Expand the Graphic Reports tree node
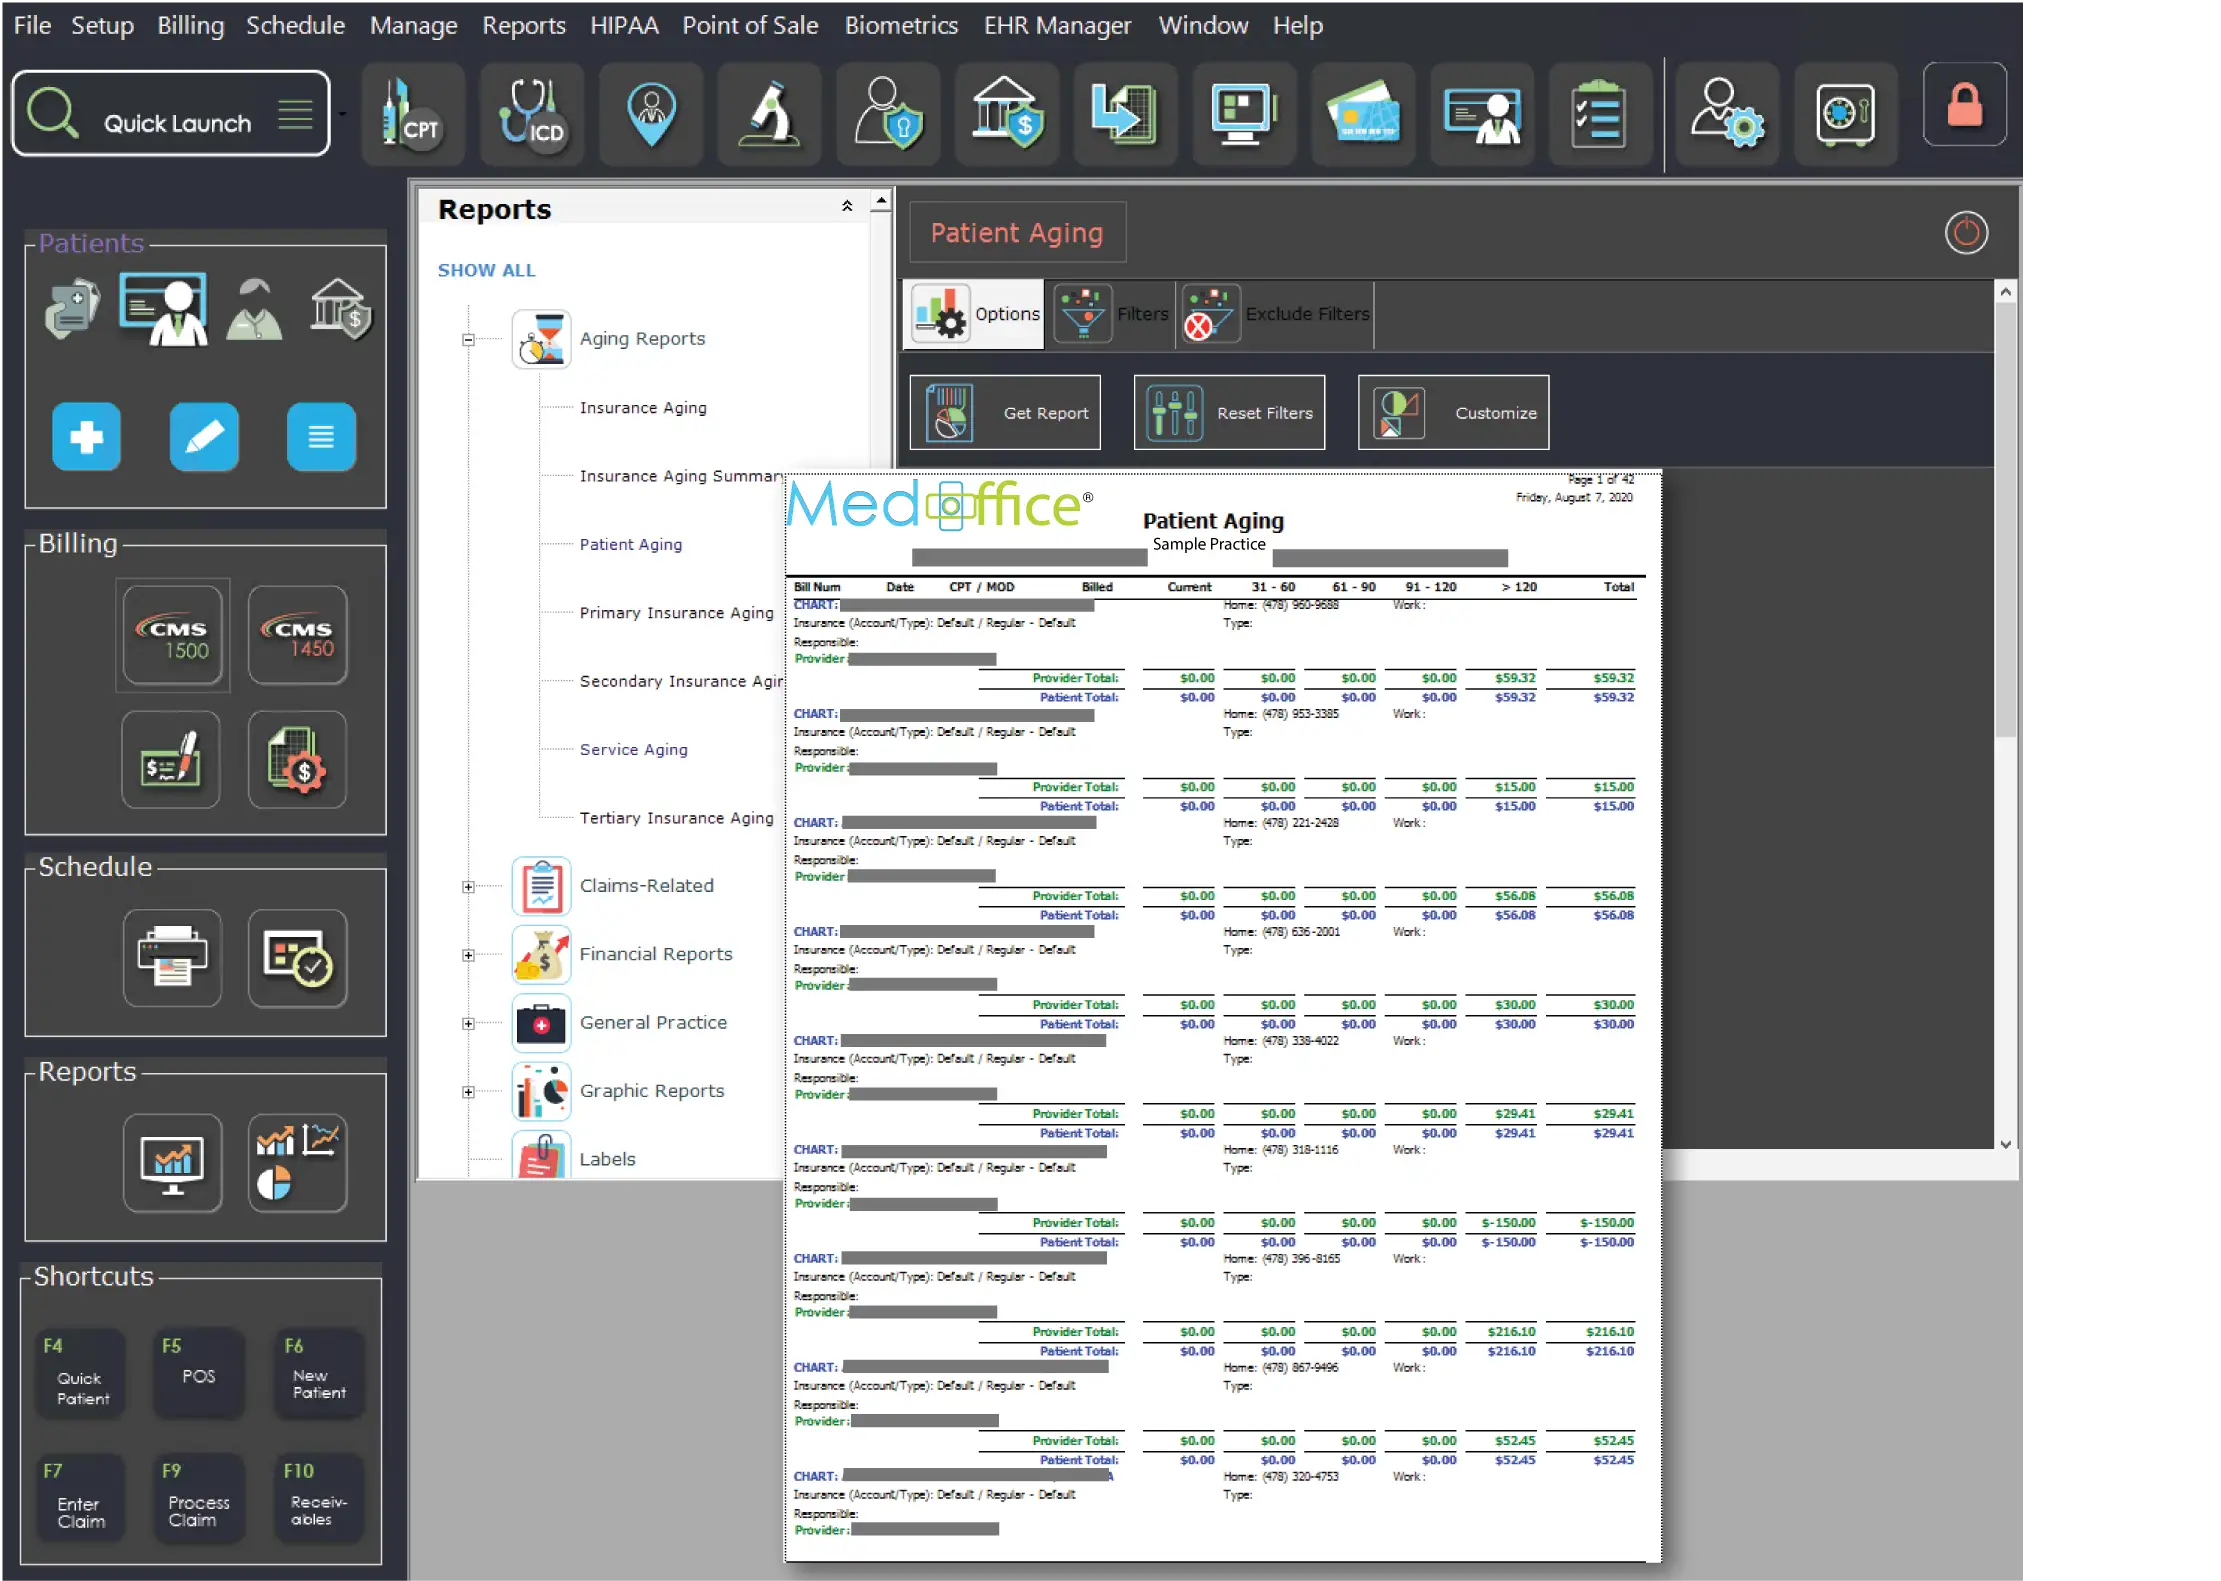2221x1581 pixels. click(468, 1092)
